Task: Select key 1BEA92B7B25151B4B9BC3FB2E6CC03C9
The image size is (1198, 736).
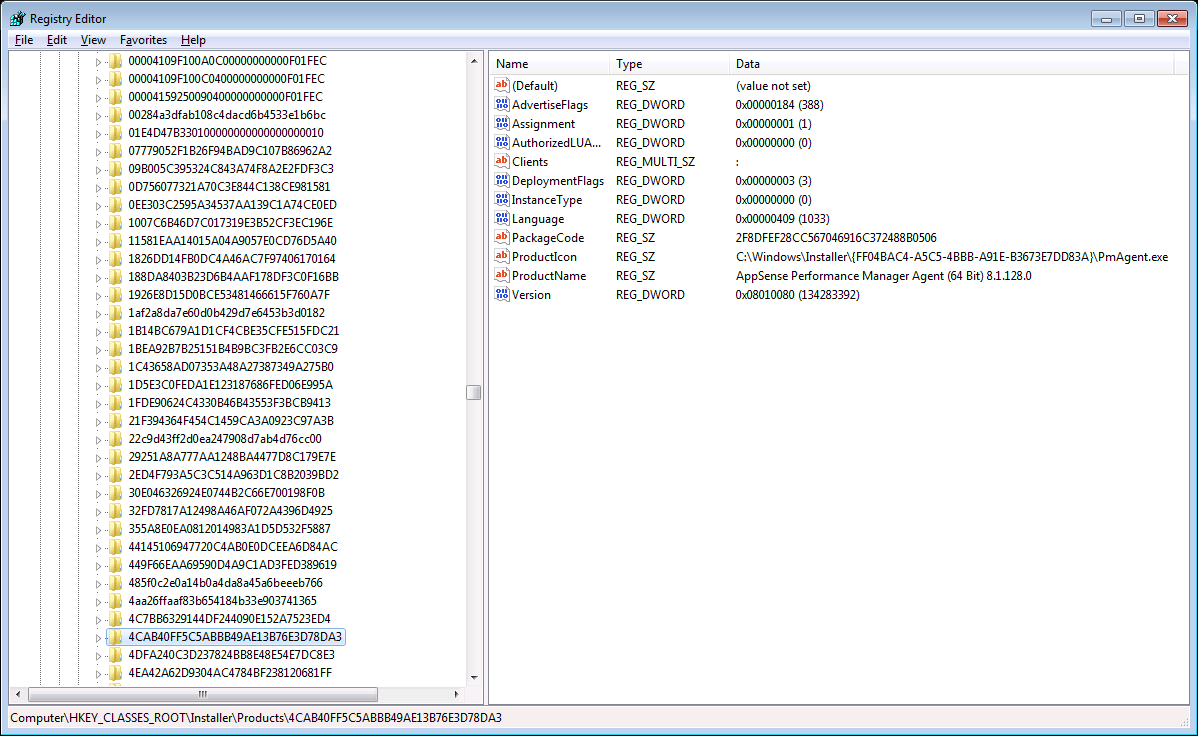Action: click(233, 349)
